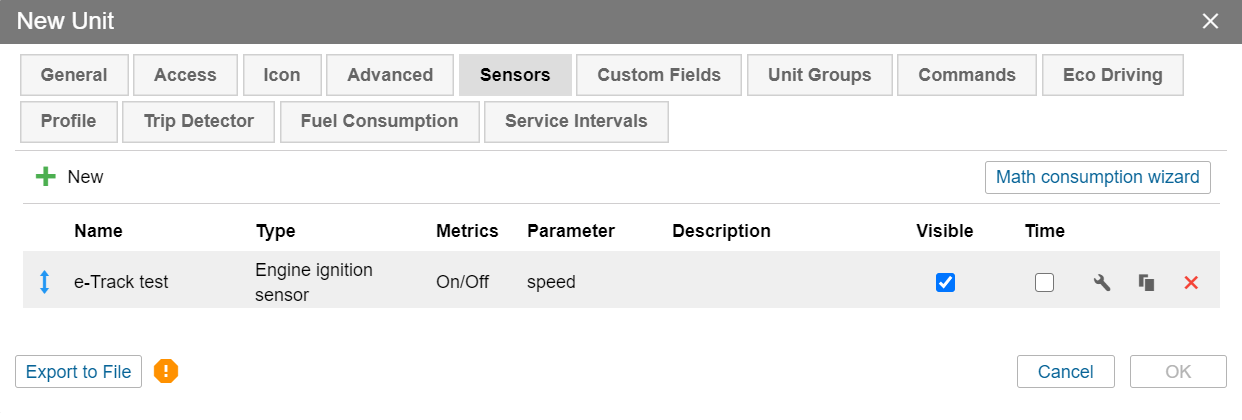Image resolution: width=1242 pixels, height=420 pixels.
Task: Open the Service Intervals tab
Action: point(575,121)
